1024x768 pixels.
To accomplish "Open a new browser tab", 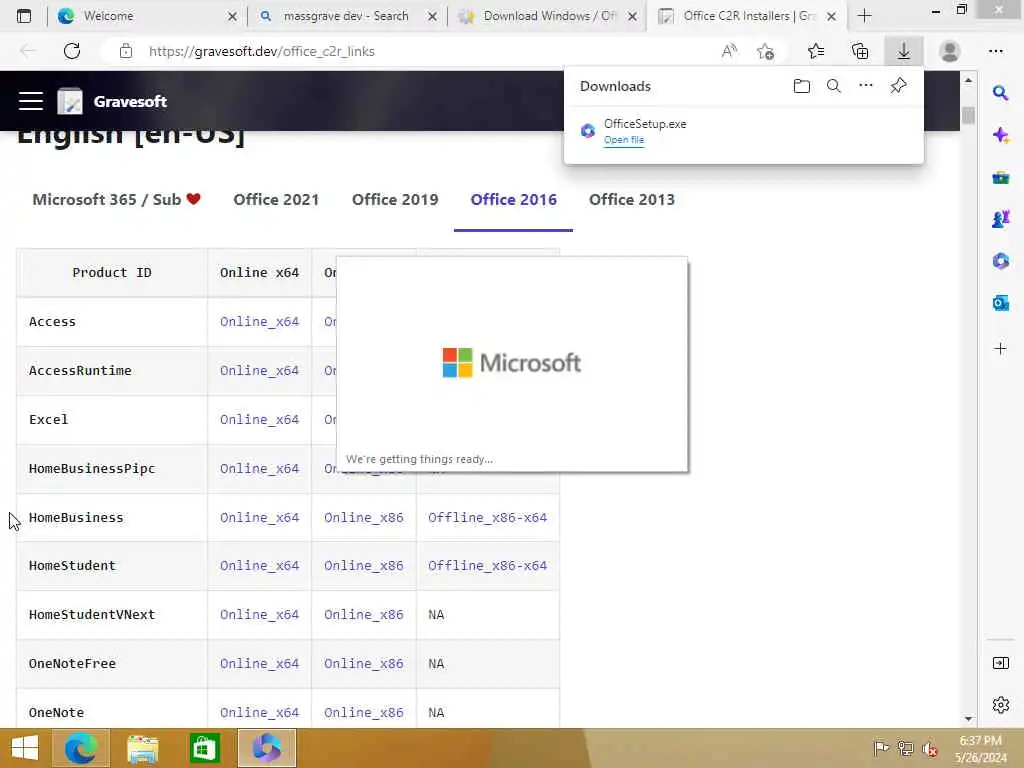I will pyautogui.click(x=865, y=16).
